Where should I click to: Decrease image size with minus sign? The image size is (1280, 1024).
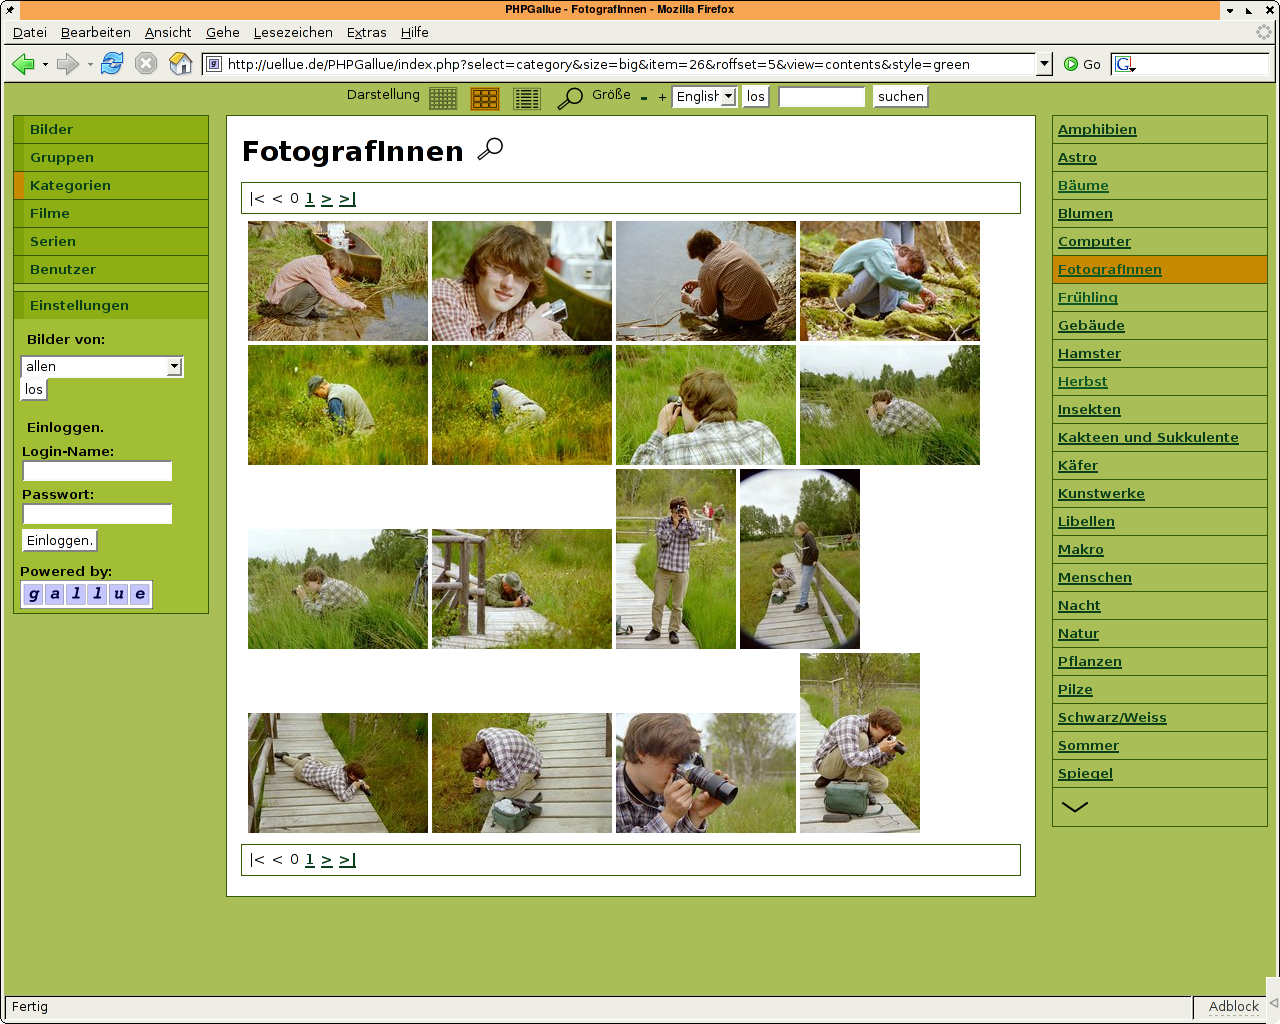[x=644, y=98]
